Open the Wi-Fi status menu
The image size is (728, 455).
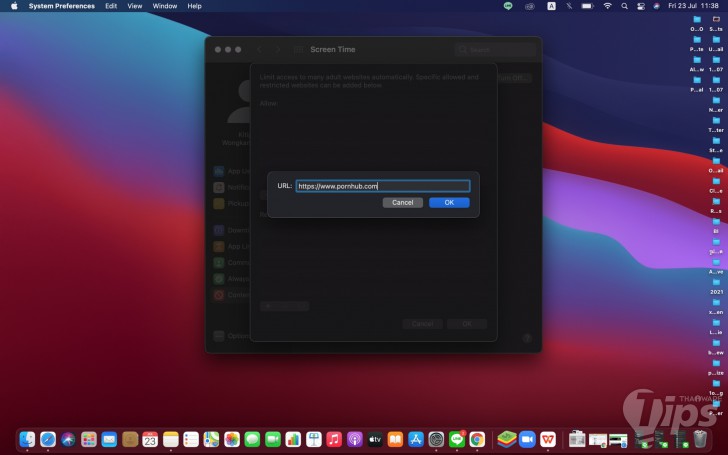(607, 6)
